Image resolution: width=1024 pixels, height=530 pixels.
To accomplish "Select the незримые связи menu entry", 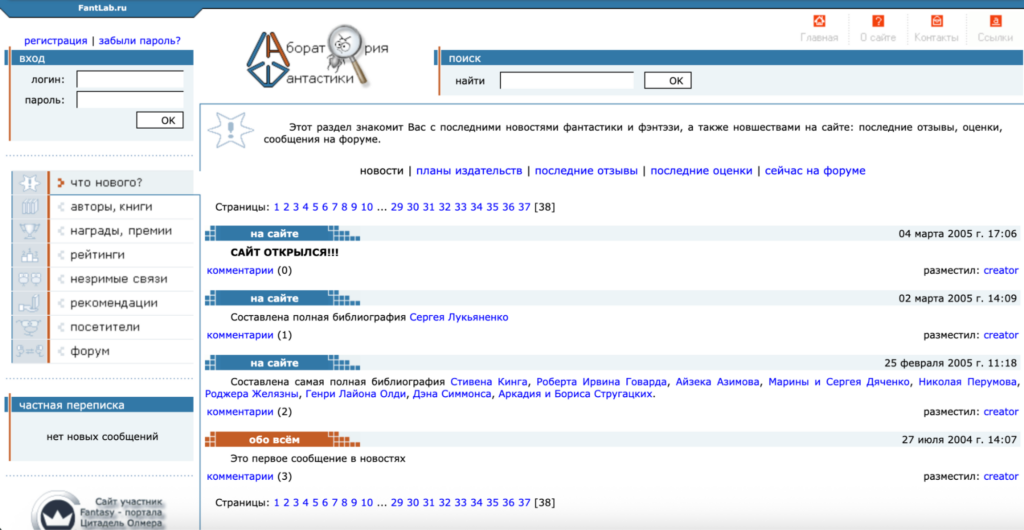I will (118, 279).
